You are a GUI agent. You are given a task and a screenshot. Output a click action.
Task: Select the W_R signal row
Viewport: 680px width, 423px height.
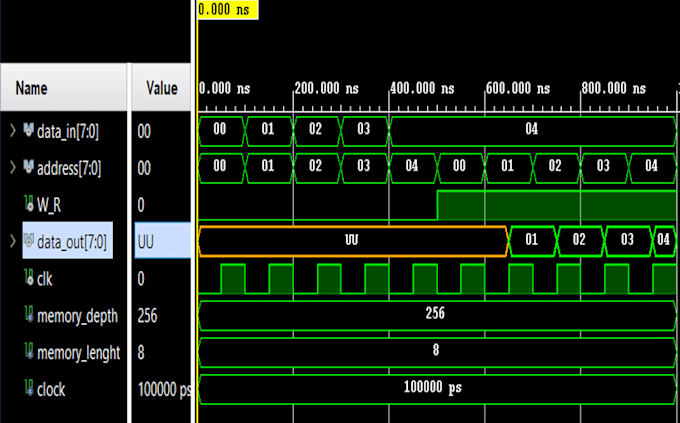tap(49, 205)
